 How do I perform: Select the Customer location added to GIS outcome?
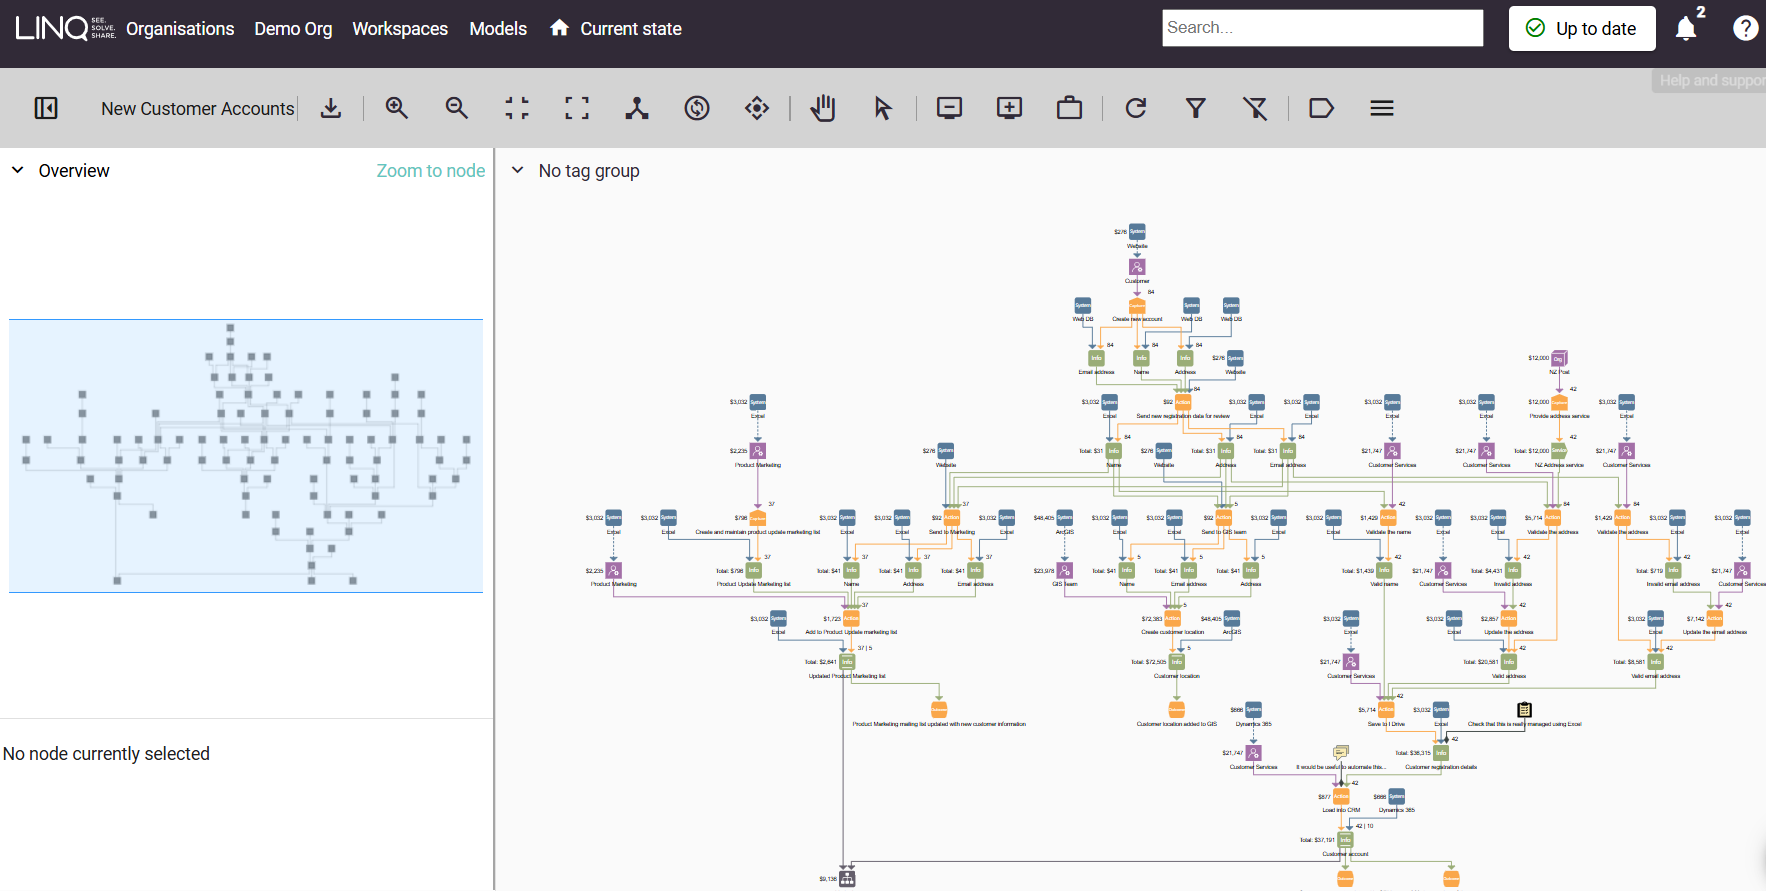pos(1177,710)
